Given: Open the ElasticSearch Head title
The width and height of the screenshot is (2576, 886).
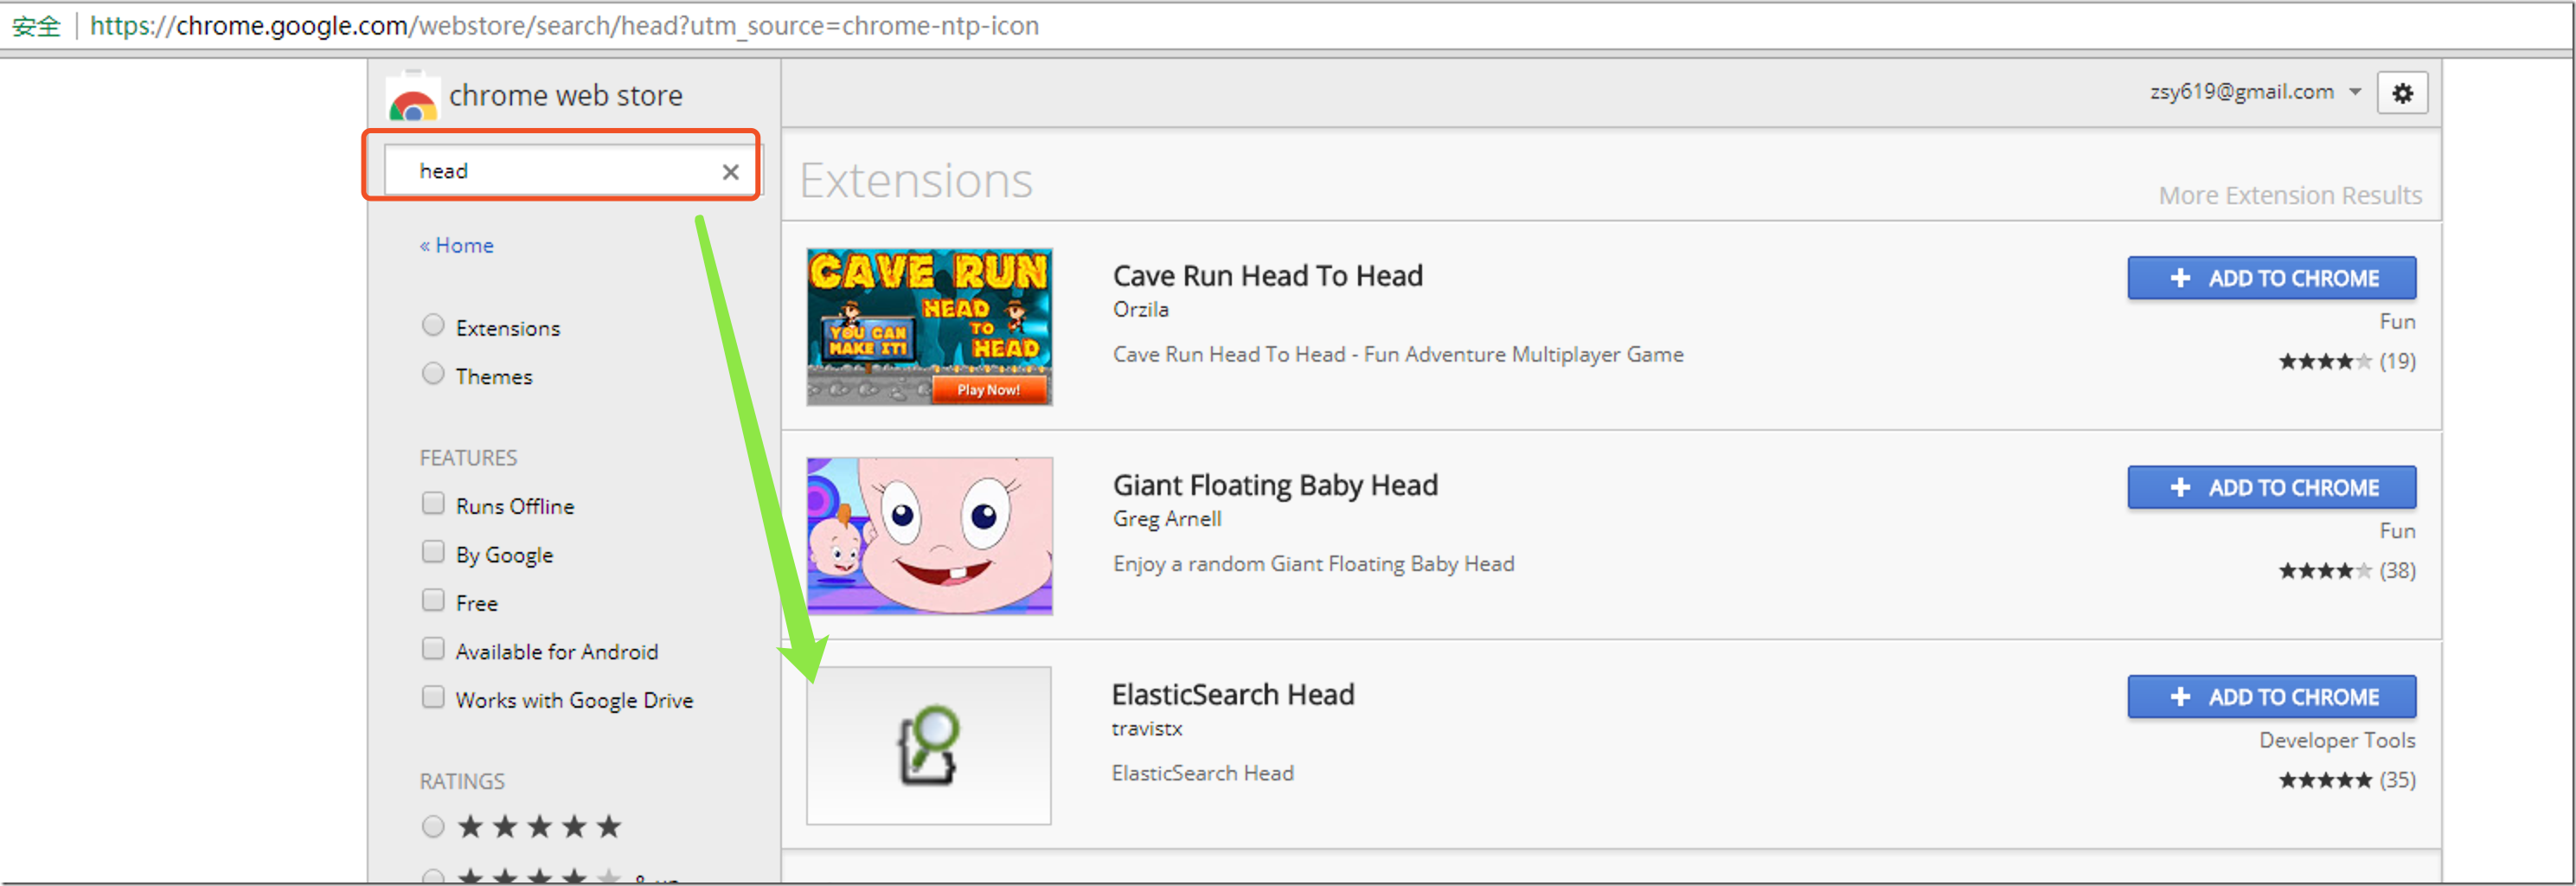Looking at the screenshot, I should [1233, 695].
